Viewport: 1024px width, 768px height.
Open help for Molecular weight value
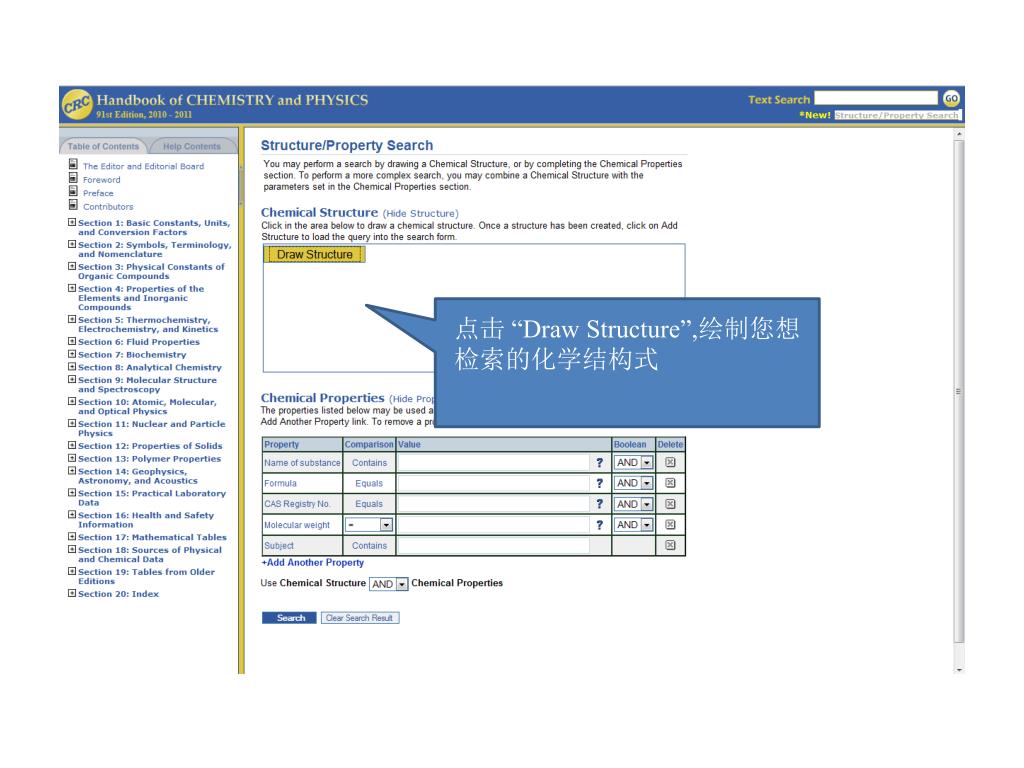[x=600, y=524]
